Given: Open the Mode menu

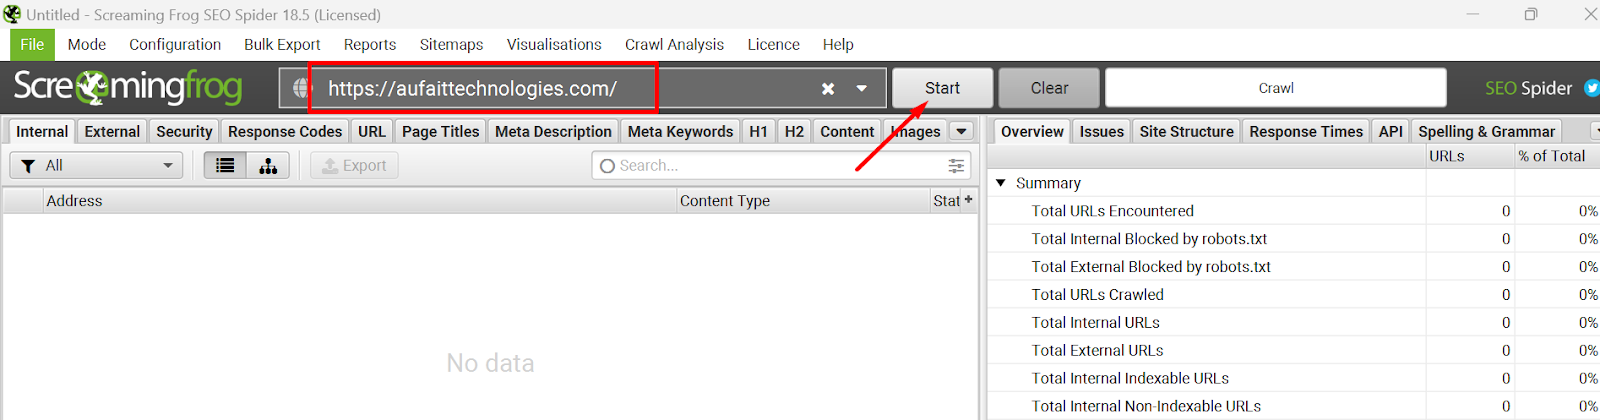Looking at the screenshot, I should pyautogui.click(x=87, y=45).
